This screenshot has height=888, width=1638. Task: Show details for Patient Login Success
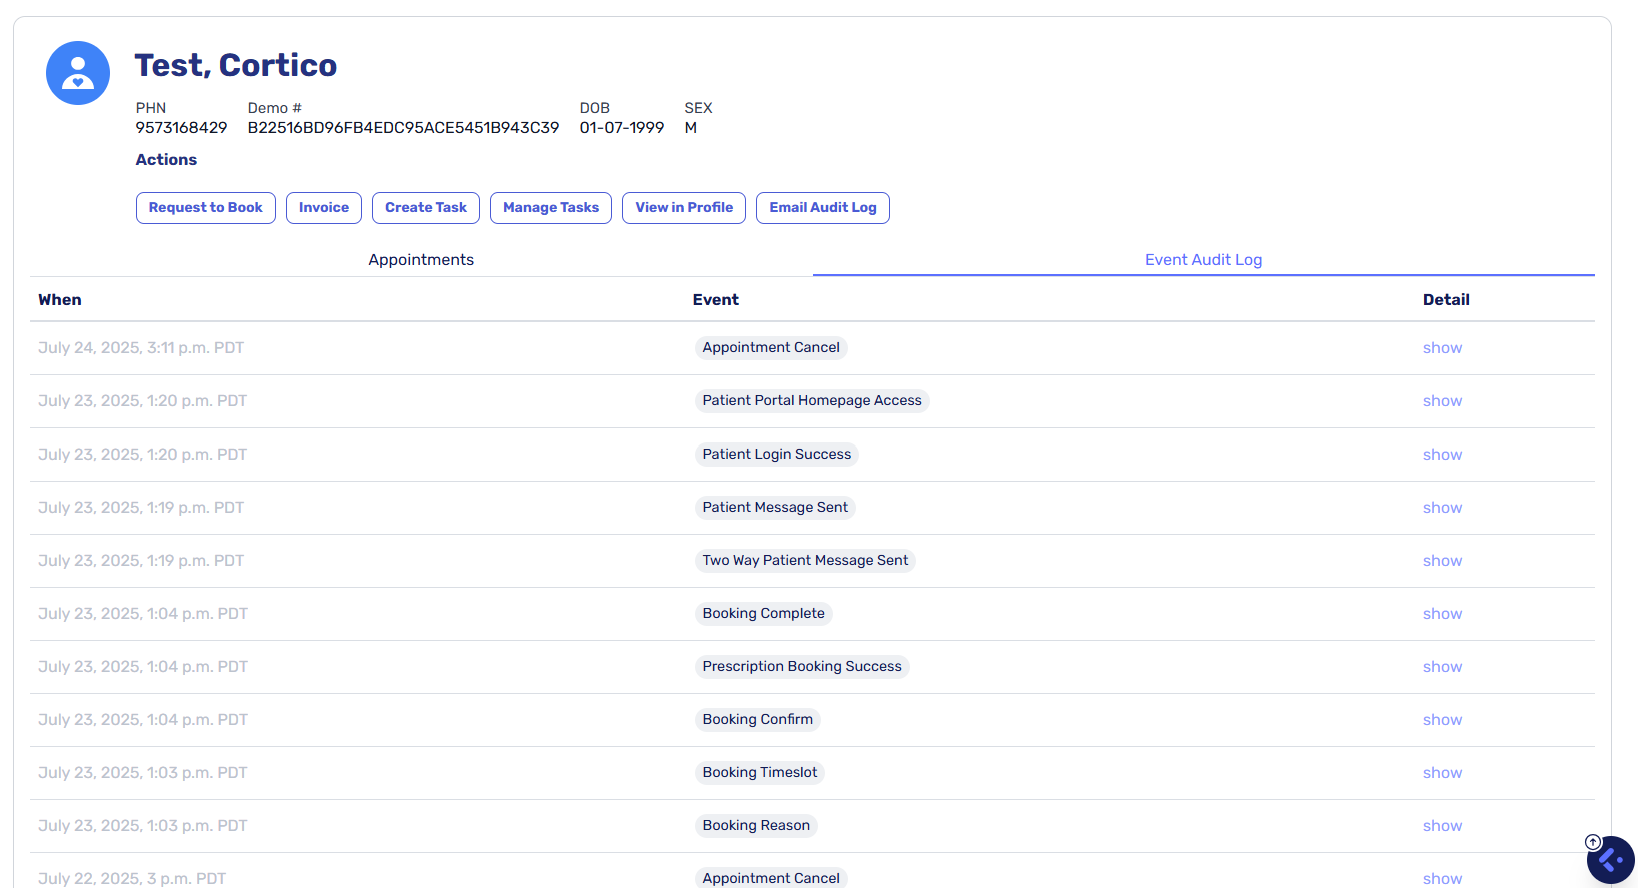[1442, 455]
